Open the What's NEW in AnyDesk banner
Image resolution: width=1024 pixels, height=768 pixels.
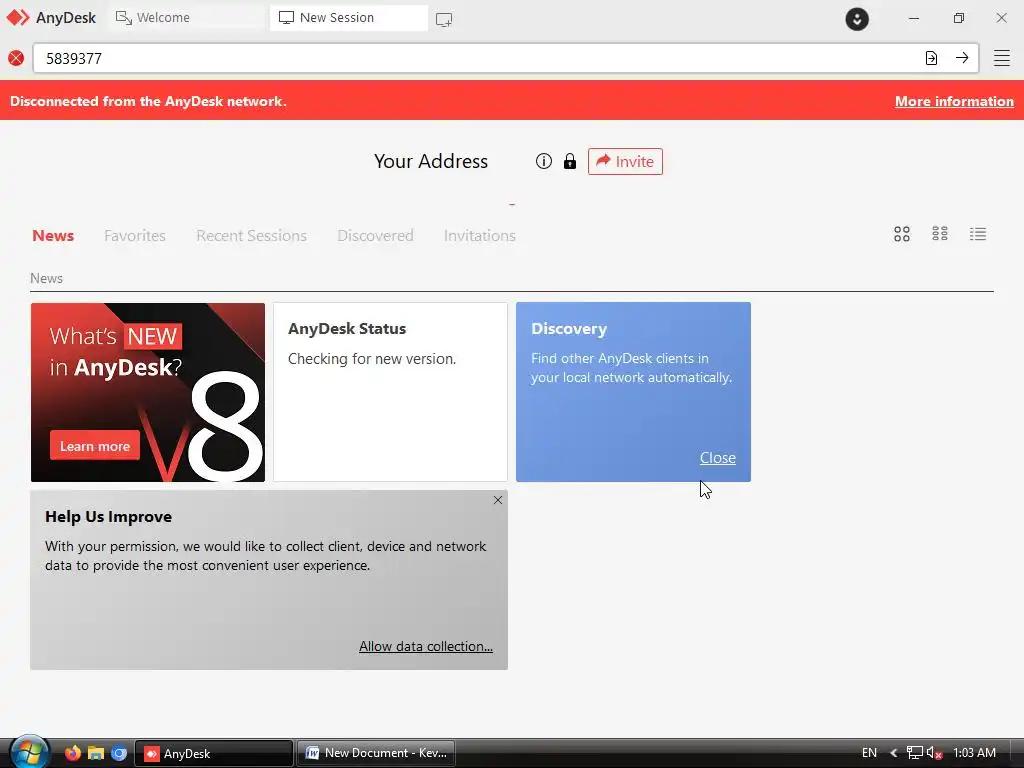click(148, 392)
